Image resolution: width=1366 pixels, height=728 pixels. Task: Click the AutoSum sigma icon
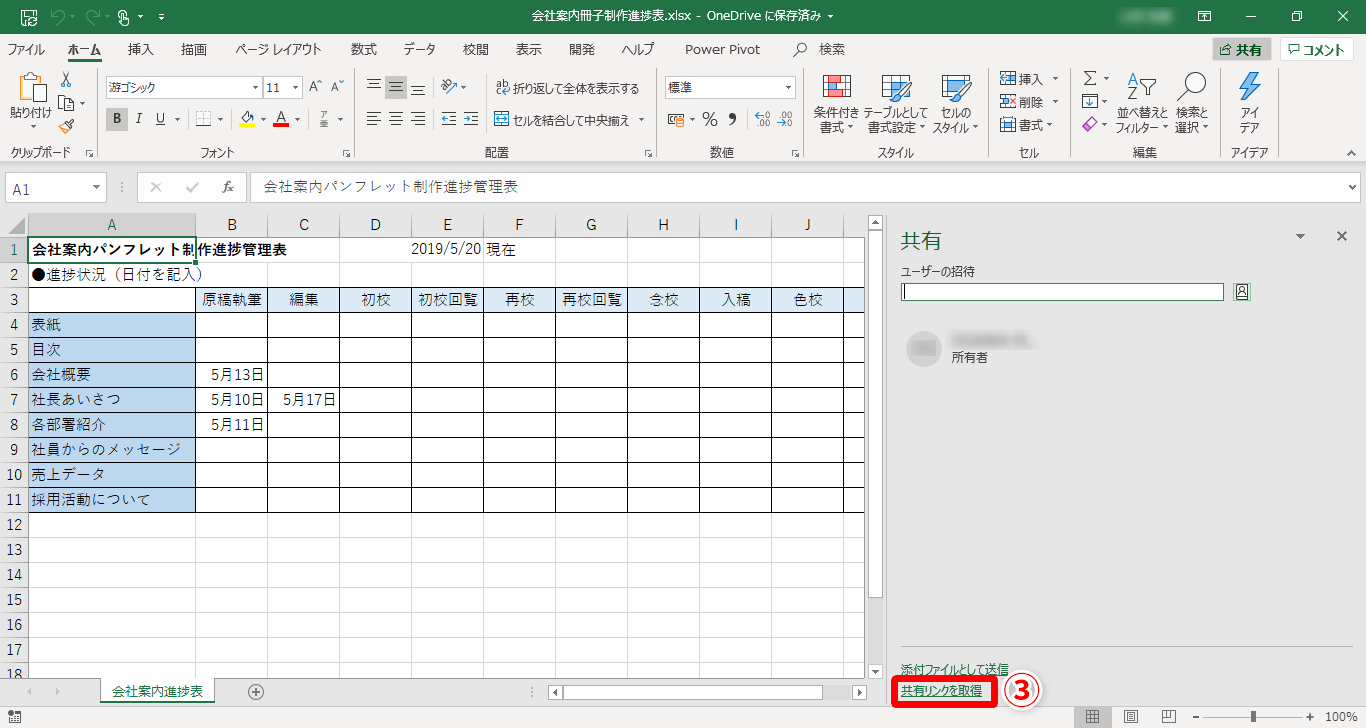[x=1090, y=78]
